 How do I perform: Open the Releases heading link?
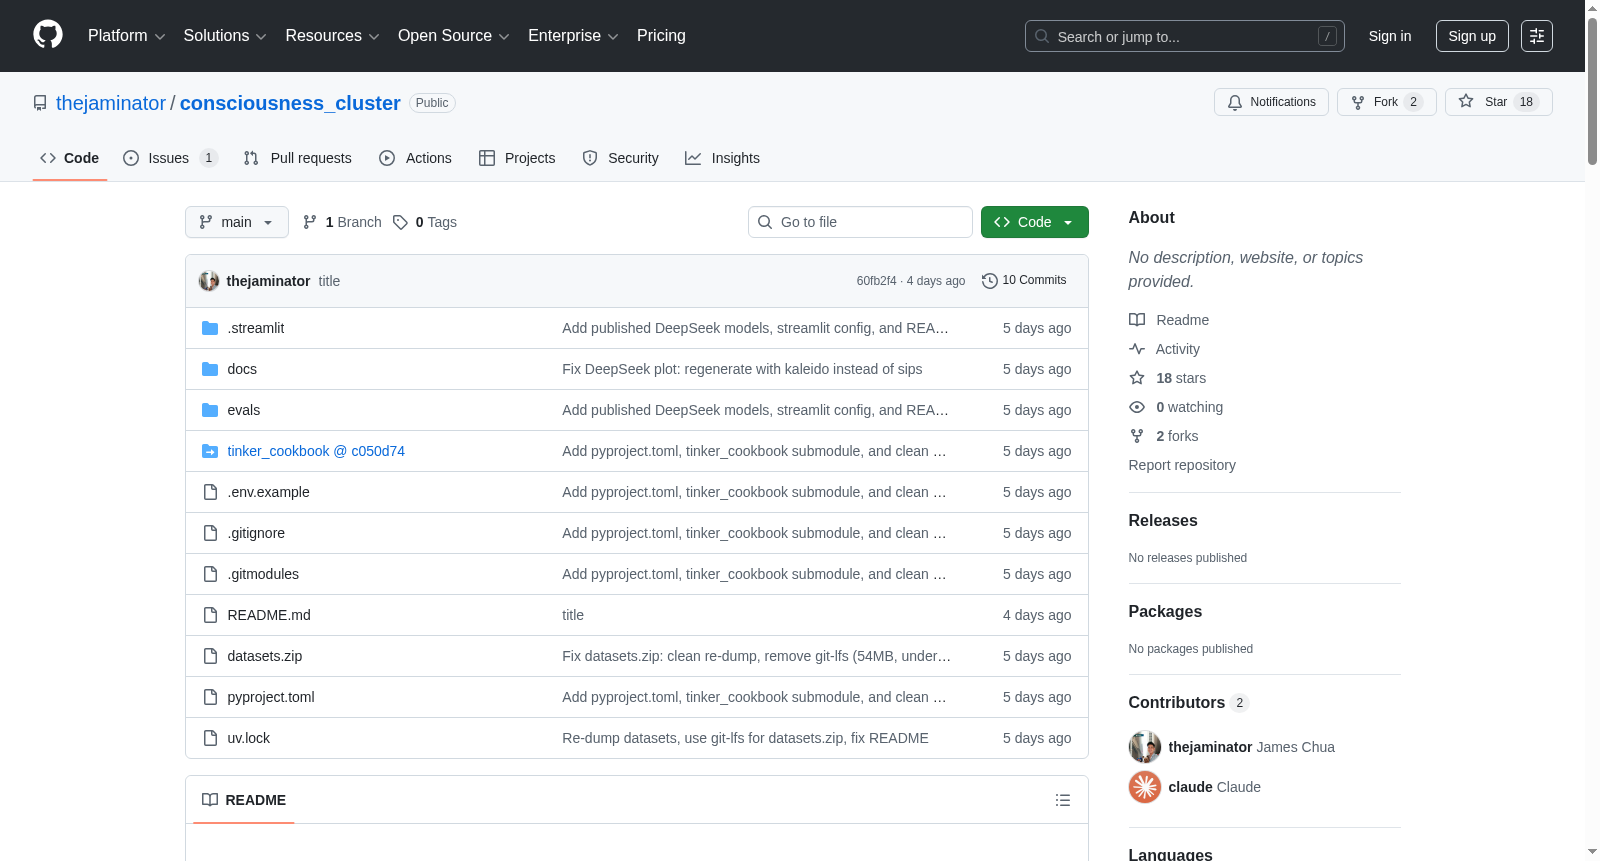[x=1163, y=521]
